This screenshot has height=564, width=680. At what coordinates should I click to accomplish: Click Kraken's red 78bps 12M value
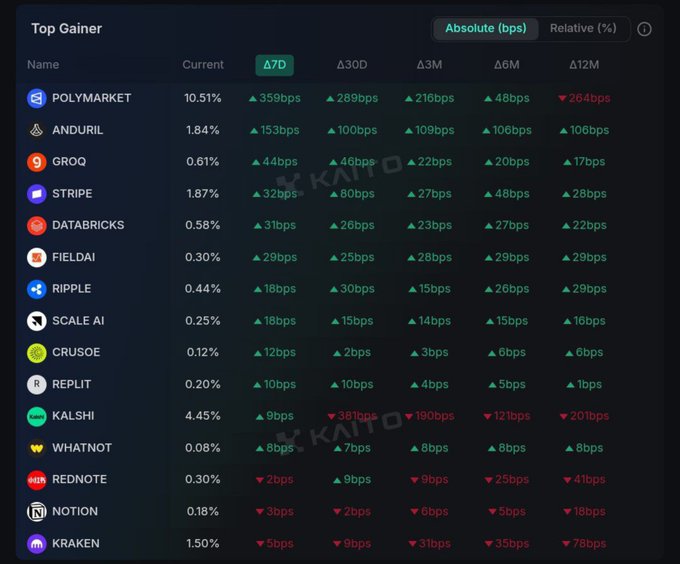(x=584, y=544)
